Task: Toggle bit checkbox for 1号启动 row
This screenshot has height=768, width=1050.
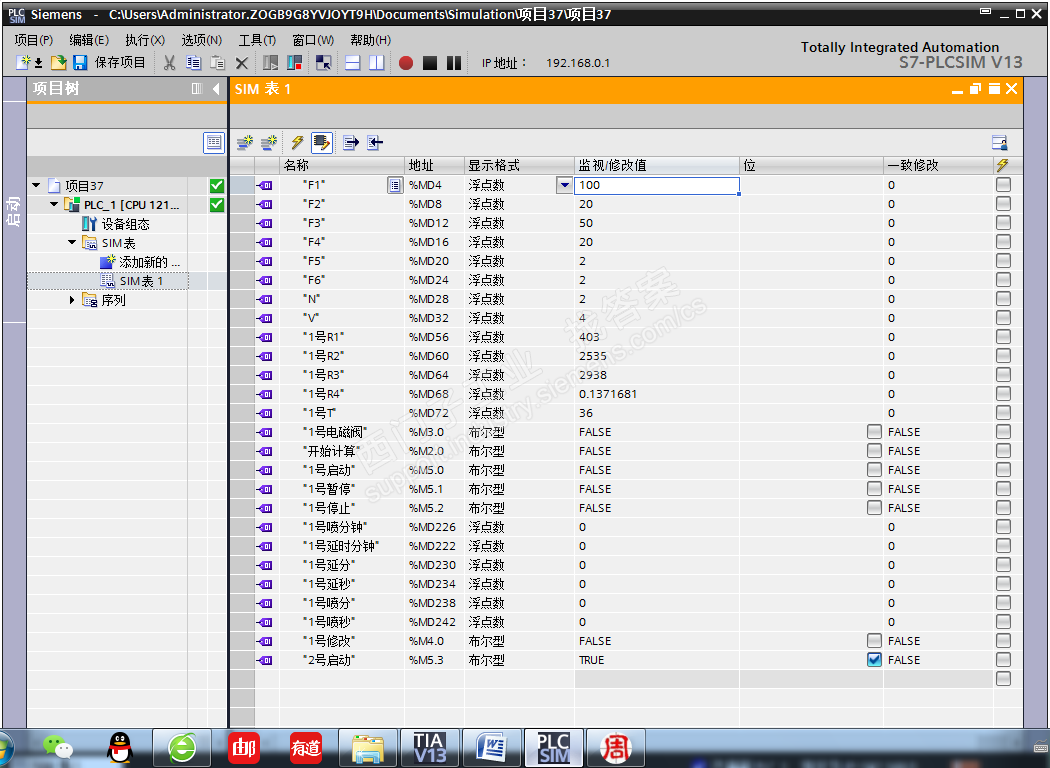Action: click(874, 470)
